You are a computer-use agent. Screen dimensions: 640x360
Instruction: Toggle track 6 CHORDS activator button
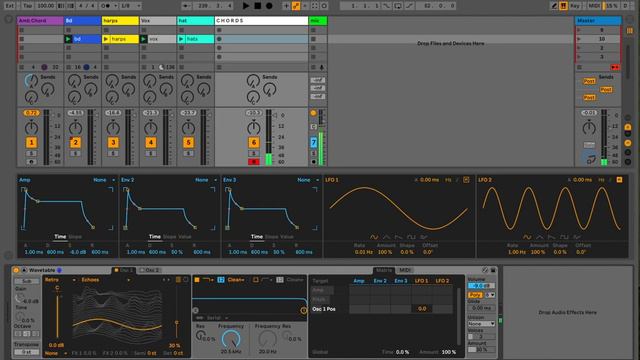(253, 142)
